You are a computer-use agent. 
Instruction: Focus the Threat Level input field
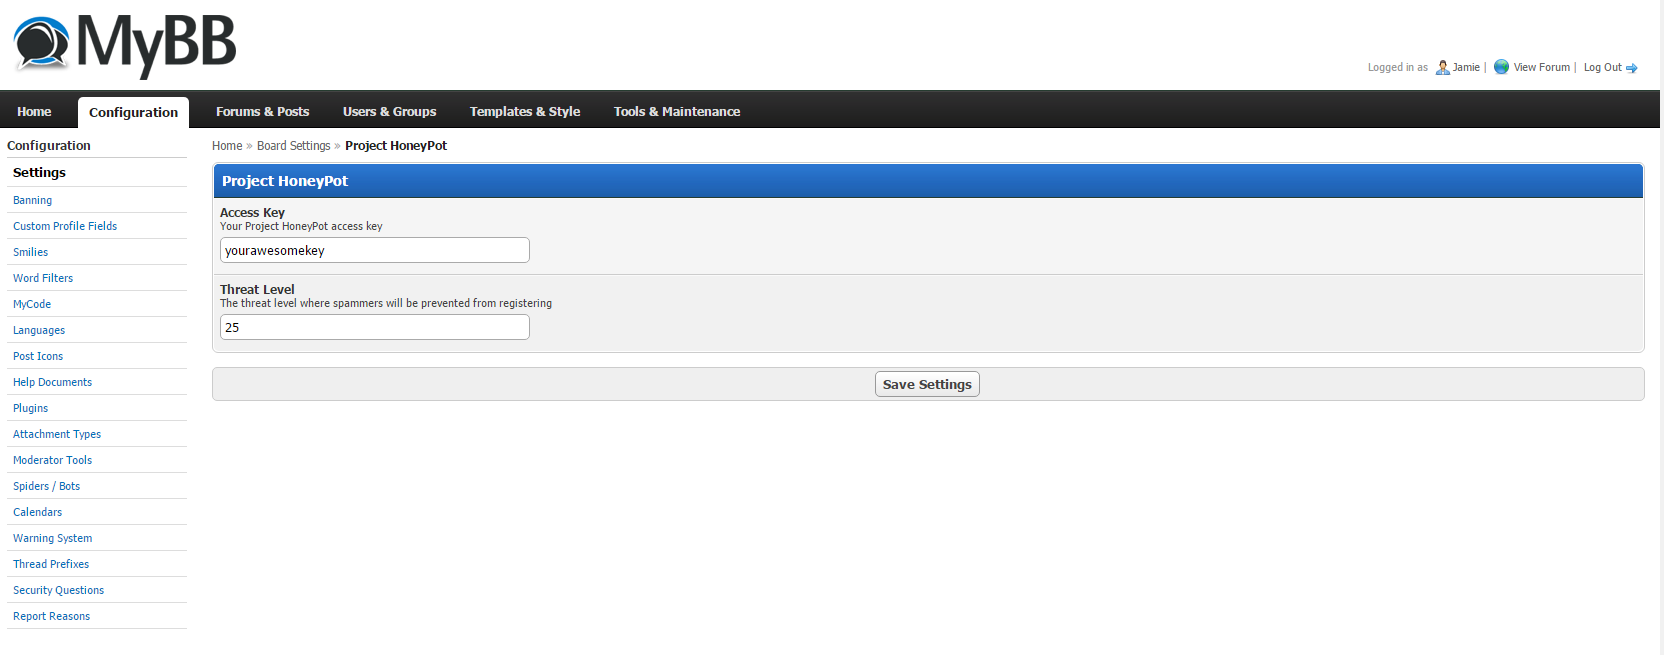375,327
